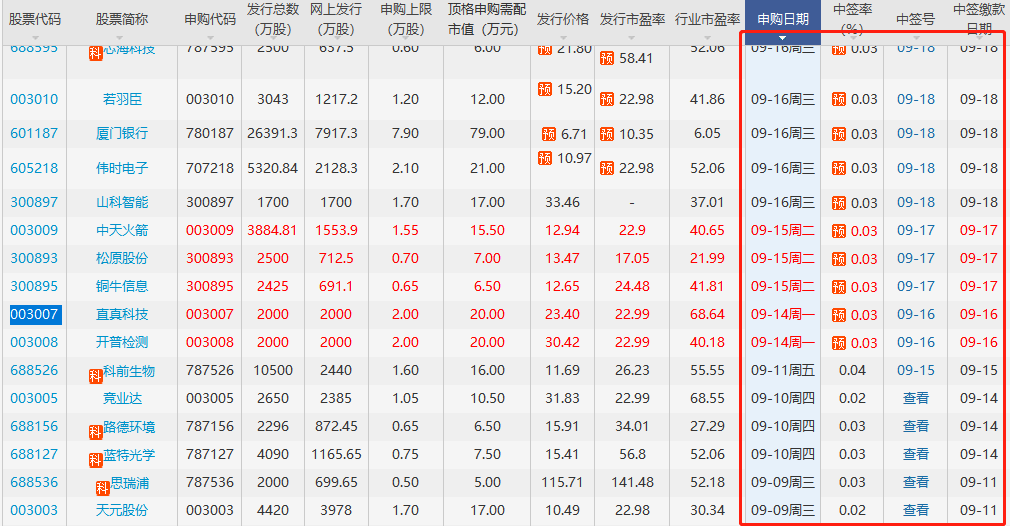This screenshot has width=1010, height=526.
Task: Open stock code link 003003
Action: pos(34,510)
